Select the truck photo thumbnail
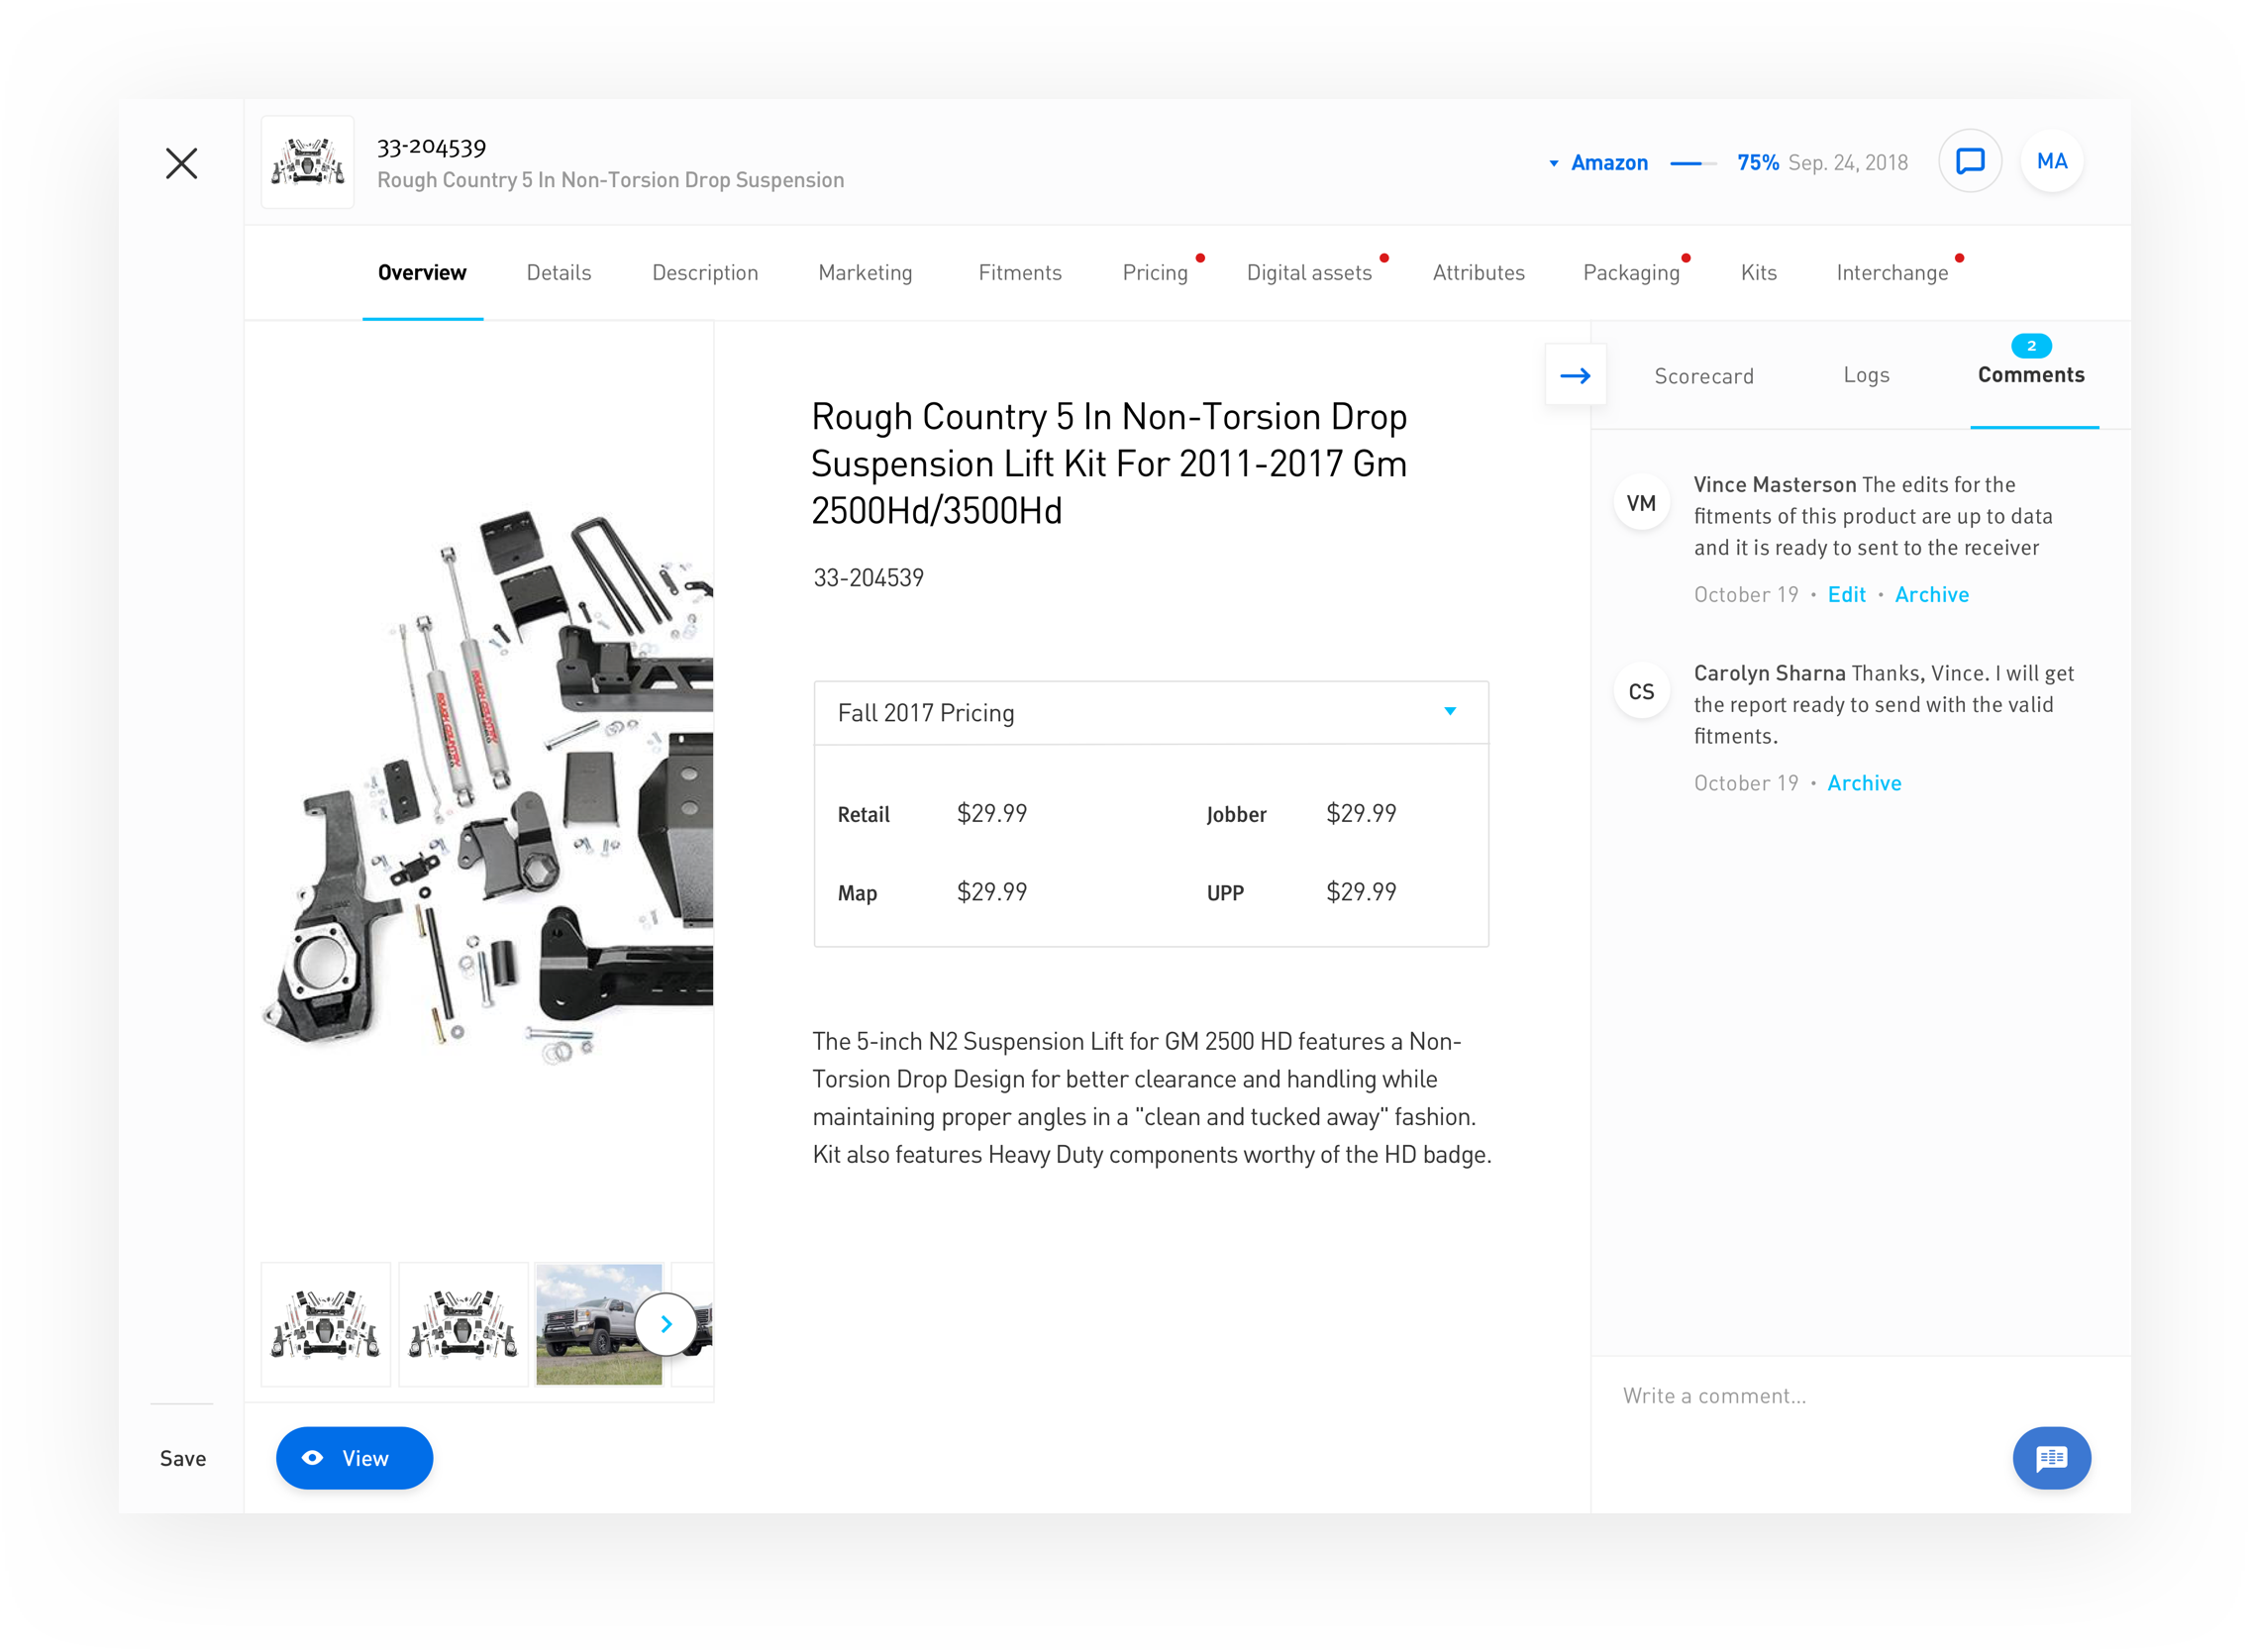The width and height of the screenshot is (2250, 1652). 599,1324
